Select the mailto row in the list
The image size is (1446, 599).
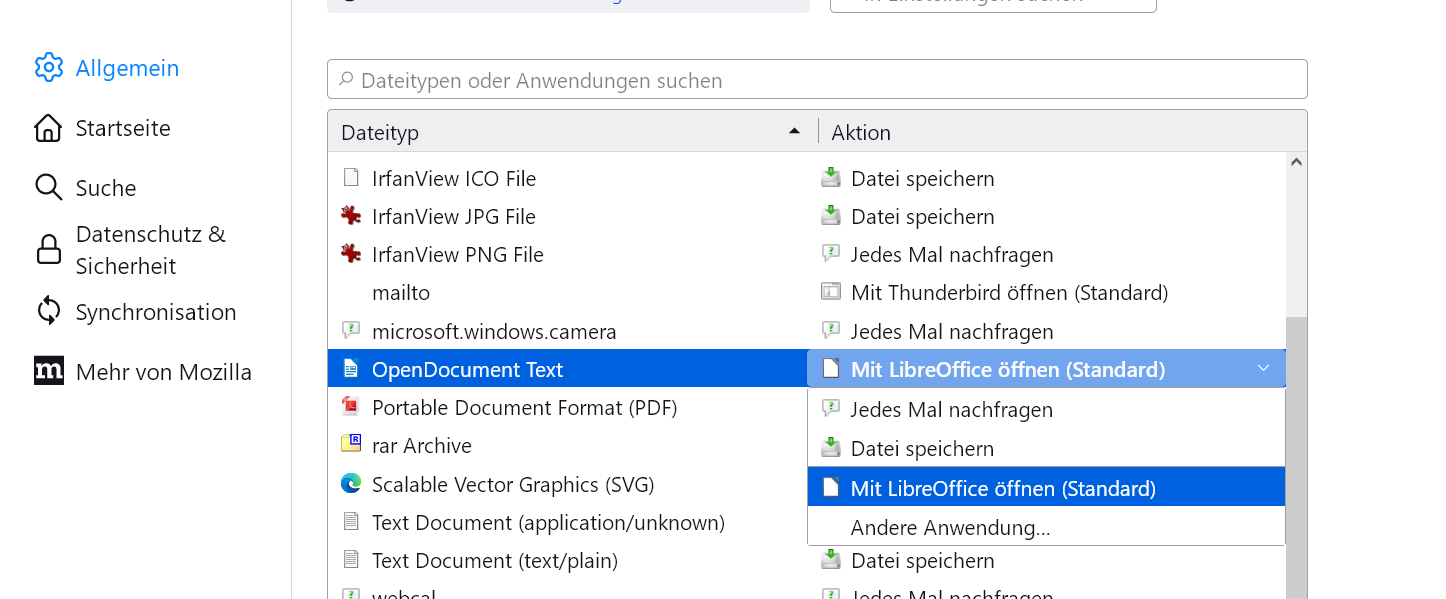pyautogui.click(x=400, y=293)
